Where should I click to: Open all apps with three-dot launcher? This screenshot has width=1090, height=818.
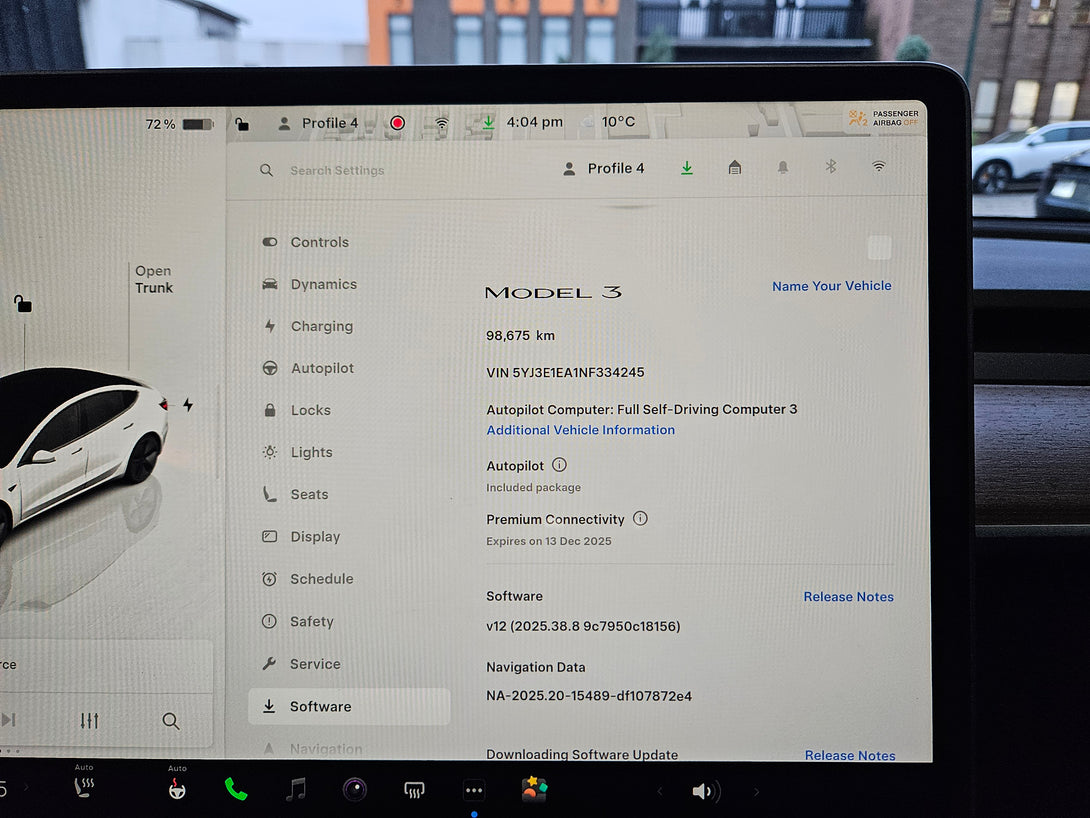tap(474, 791)
